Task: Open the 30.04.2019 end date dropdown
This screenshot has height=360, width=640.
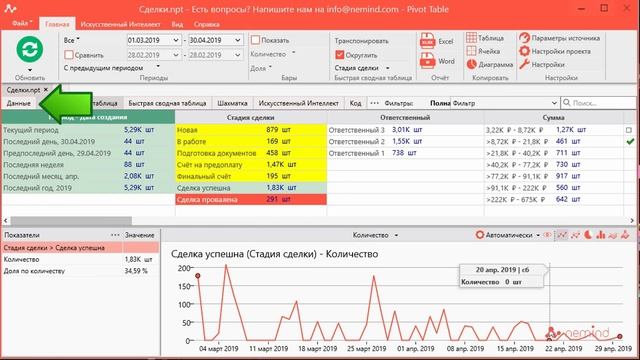Action: point(238,40)
